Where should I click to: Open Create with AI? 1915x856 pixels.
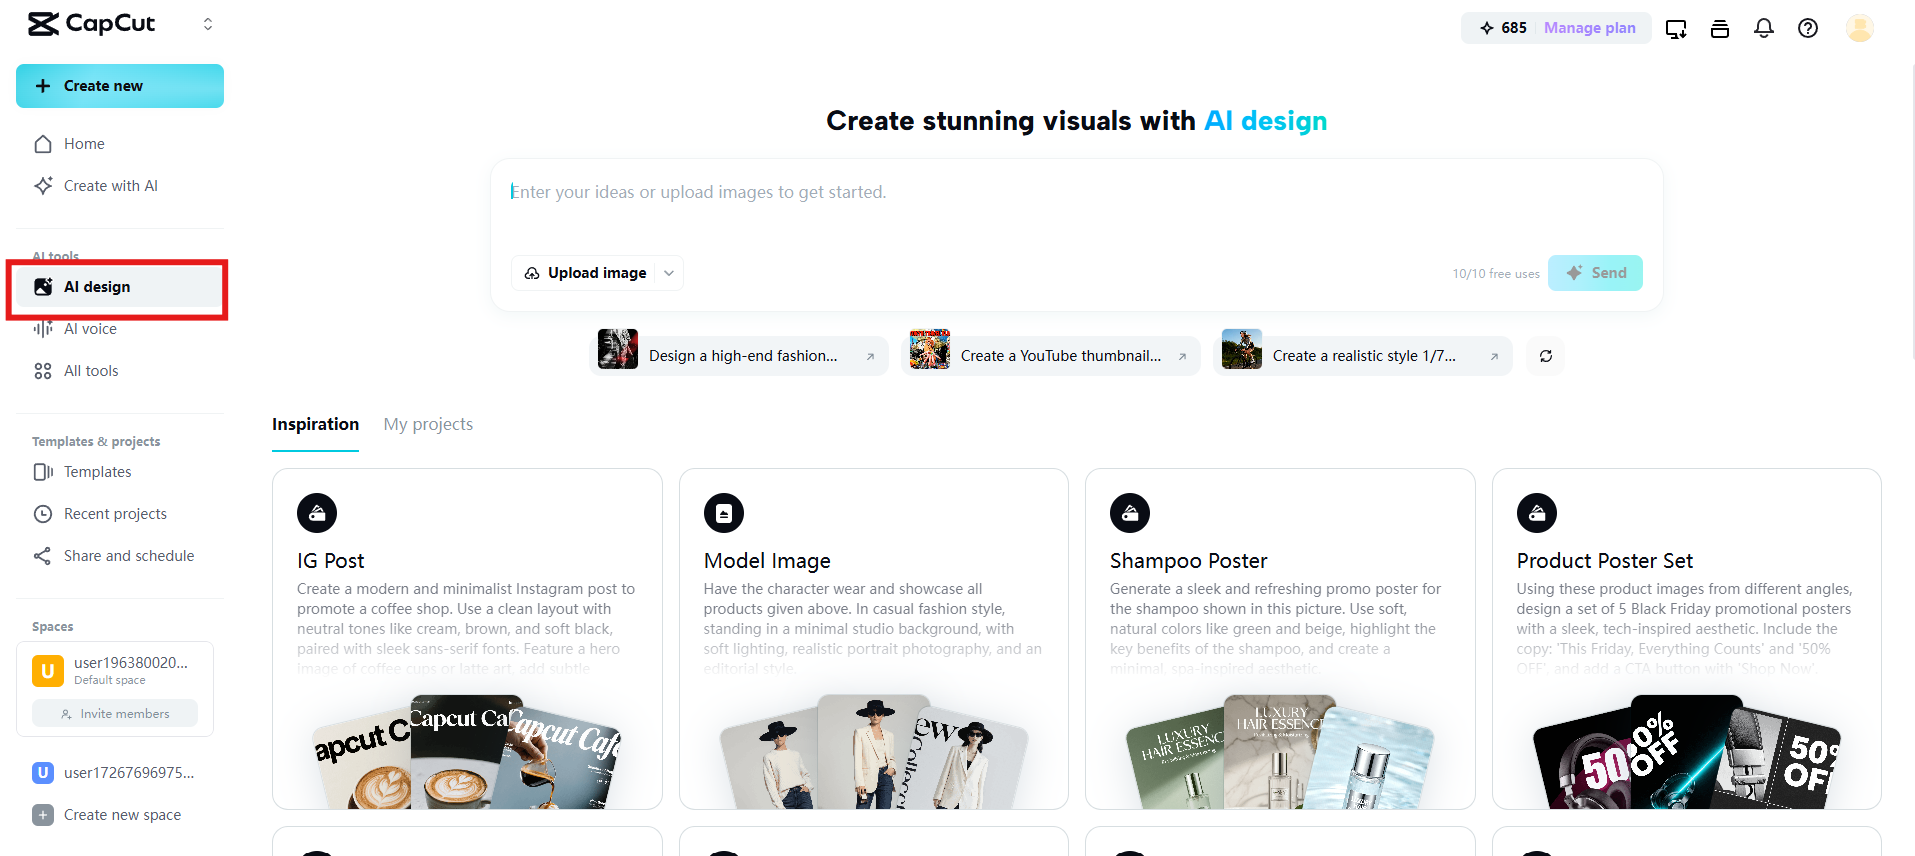(x=120, y=186)
